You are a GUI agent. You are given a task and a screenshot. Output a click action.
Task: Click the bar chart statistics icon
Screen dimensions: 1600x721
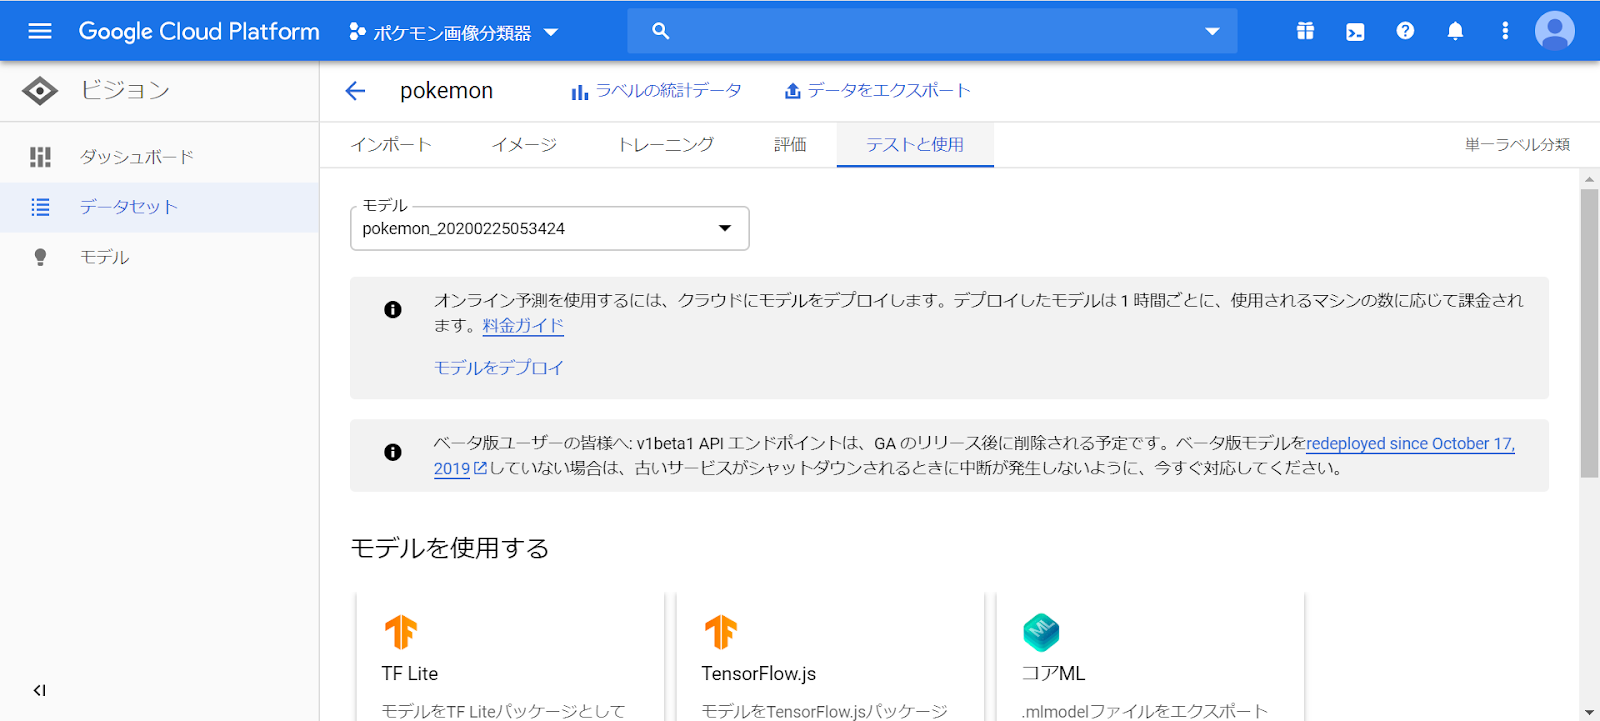click(x=579, y=92)
